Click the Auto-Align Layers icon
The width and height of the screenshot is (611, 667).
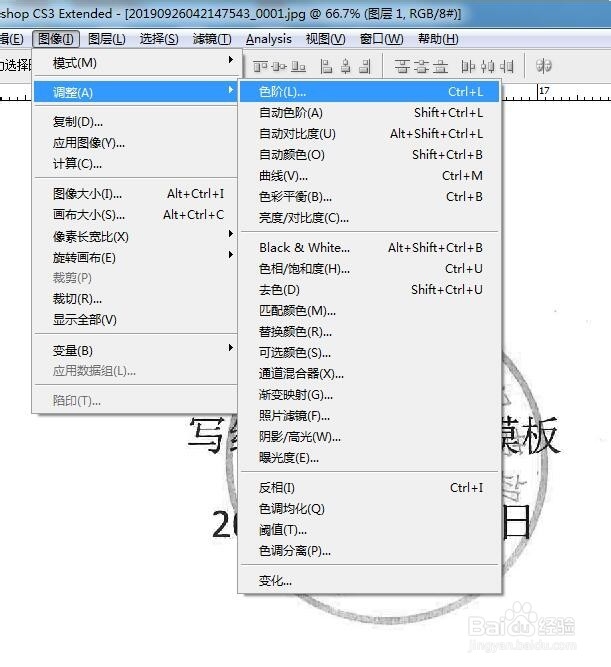543,66
